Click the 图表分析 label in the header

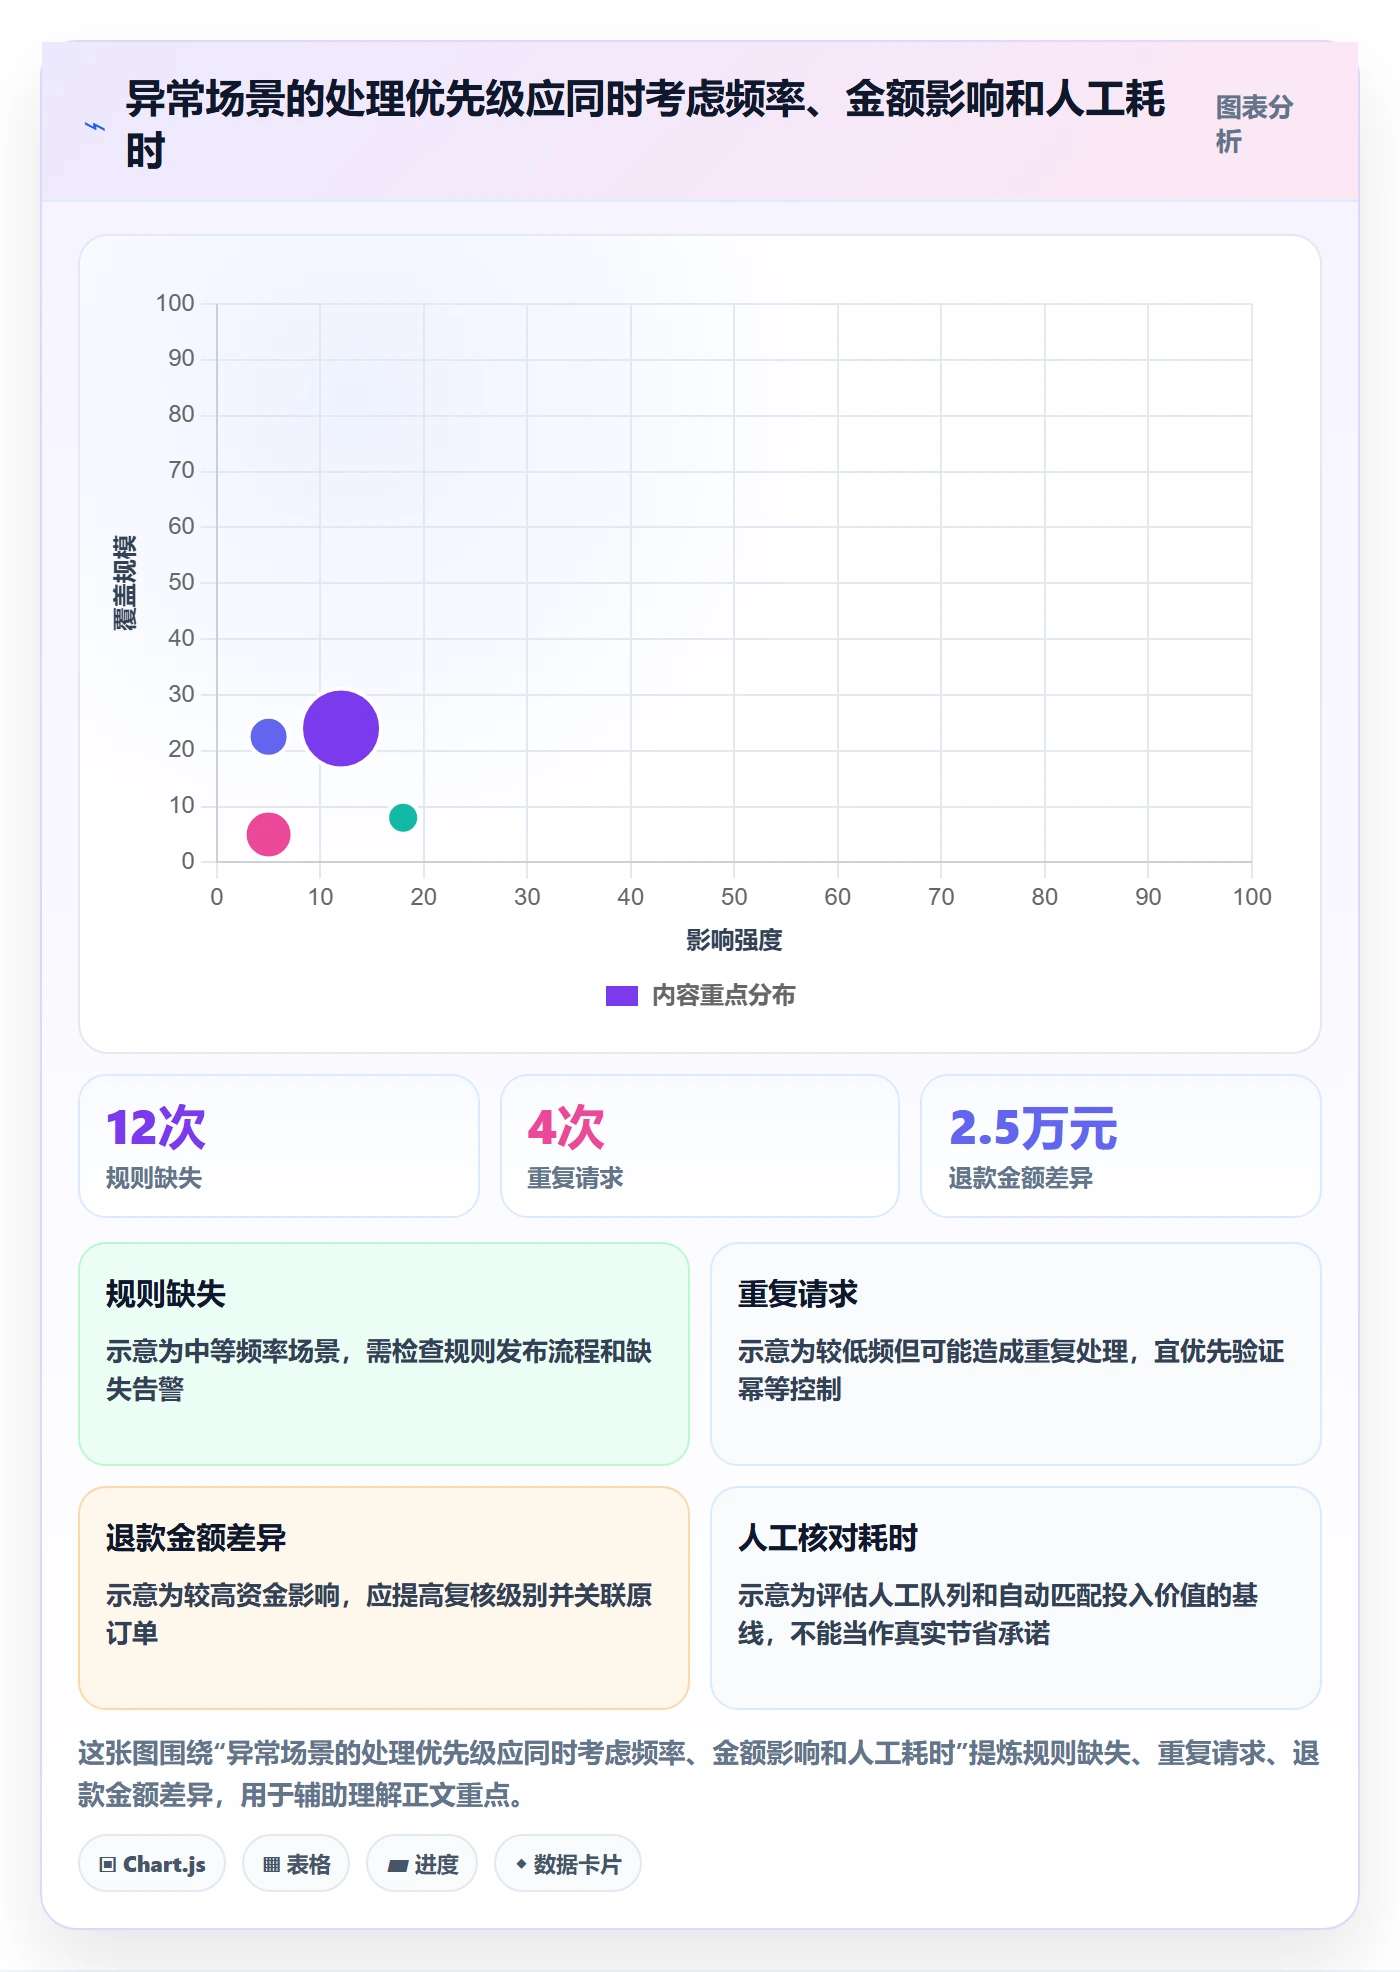(x=1254, y=124)
